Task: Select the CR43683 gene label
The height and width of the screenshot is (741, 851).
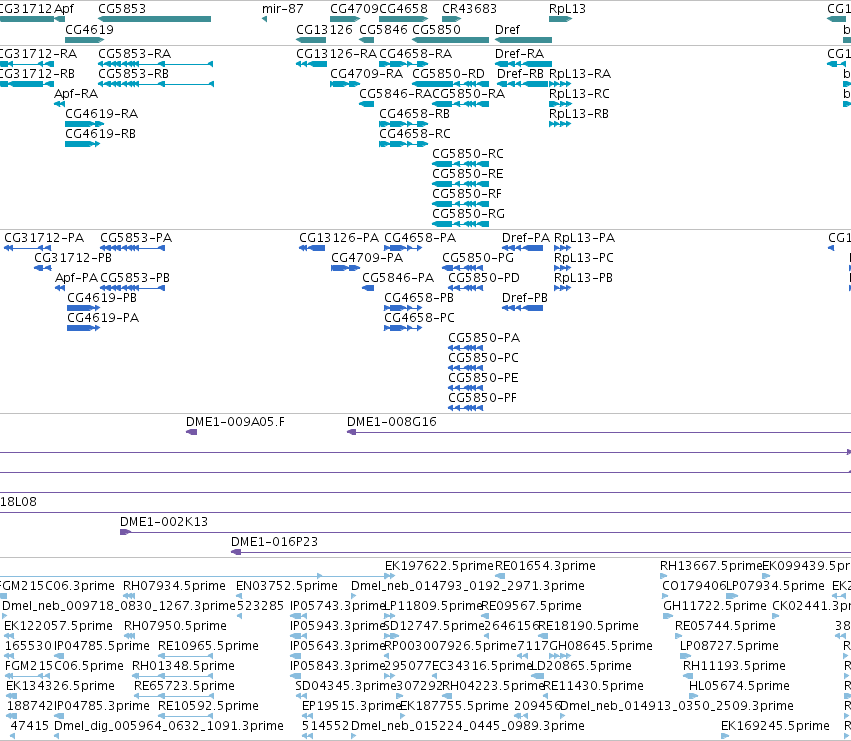Action: tap(469, 9)
